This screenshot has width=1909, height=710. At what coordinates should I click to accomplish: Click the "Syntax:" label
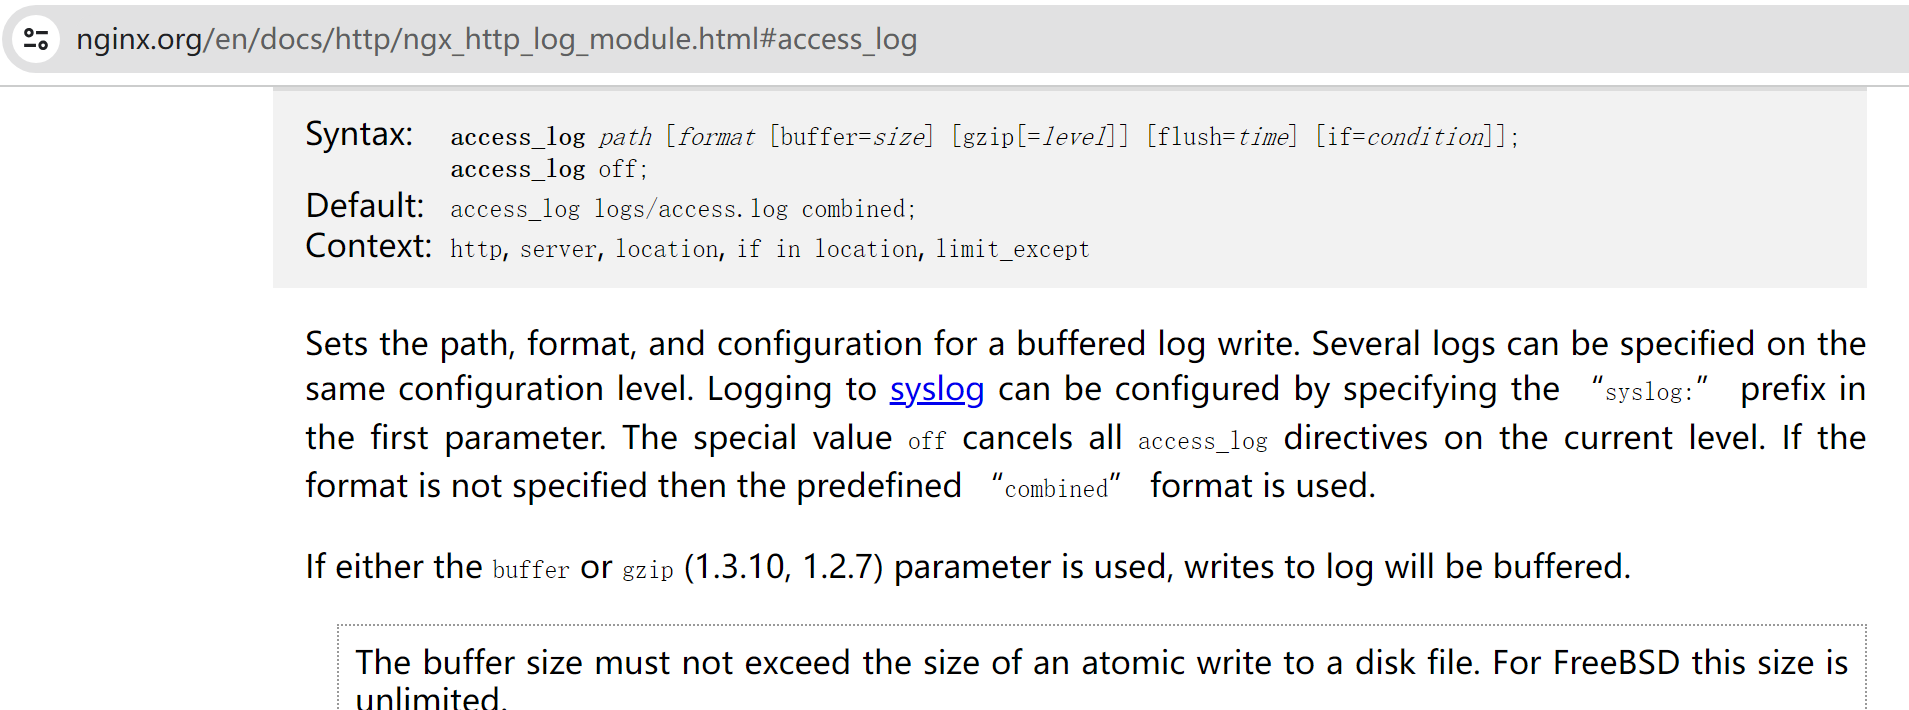click(359, 134)
